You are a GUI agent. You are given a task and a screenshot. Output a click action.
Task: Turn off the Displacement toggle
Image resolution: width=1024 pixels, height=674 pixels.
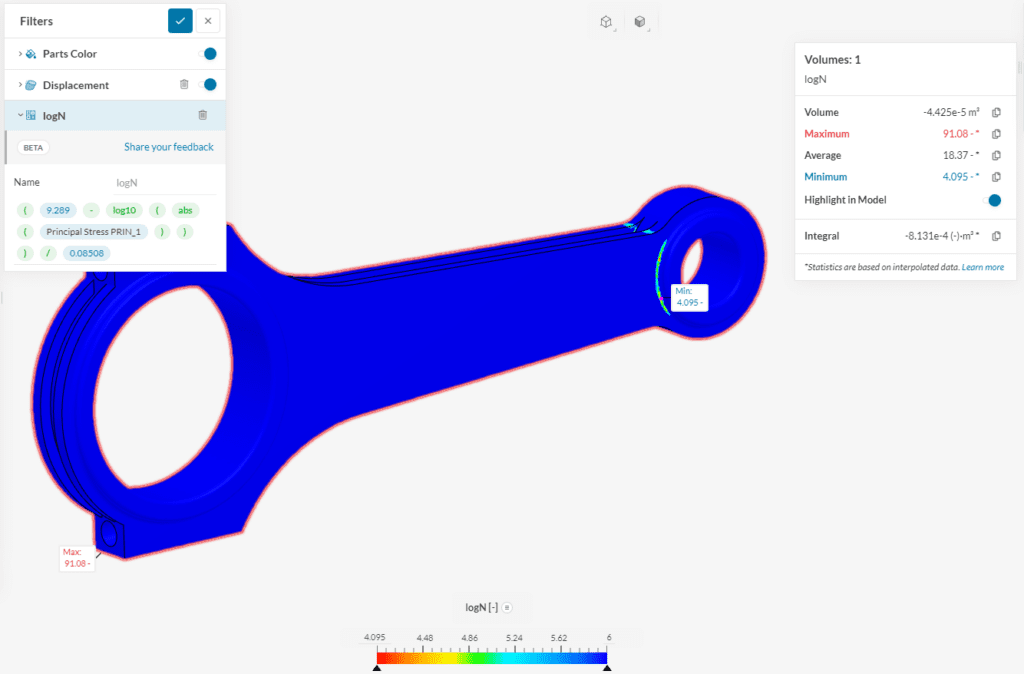209,84
